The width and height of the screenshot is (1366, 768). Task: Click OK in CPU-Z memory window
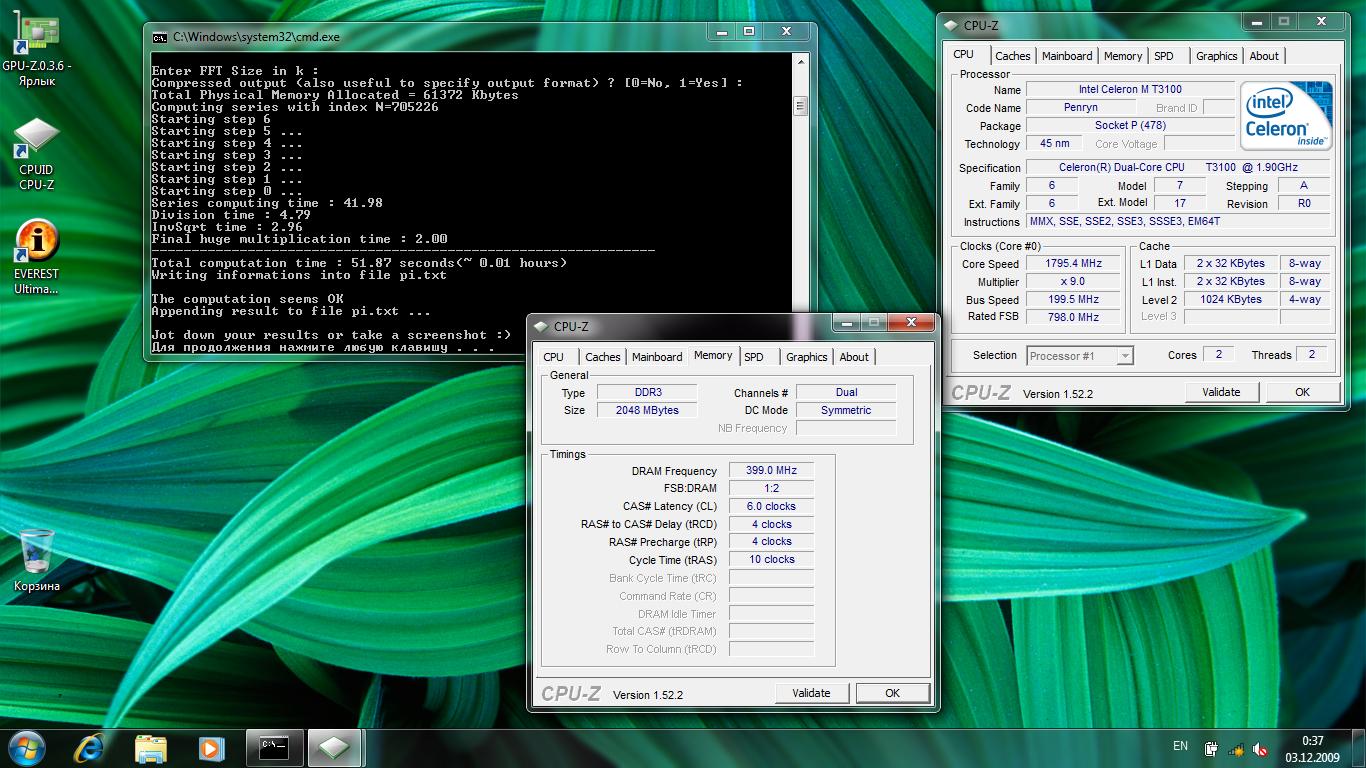[x=892, y=693]
